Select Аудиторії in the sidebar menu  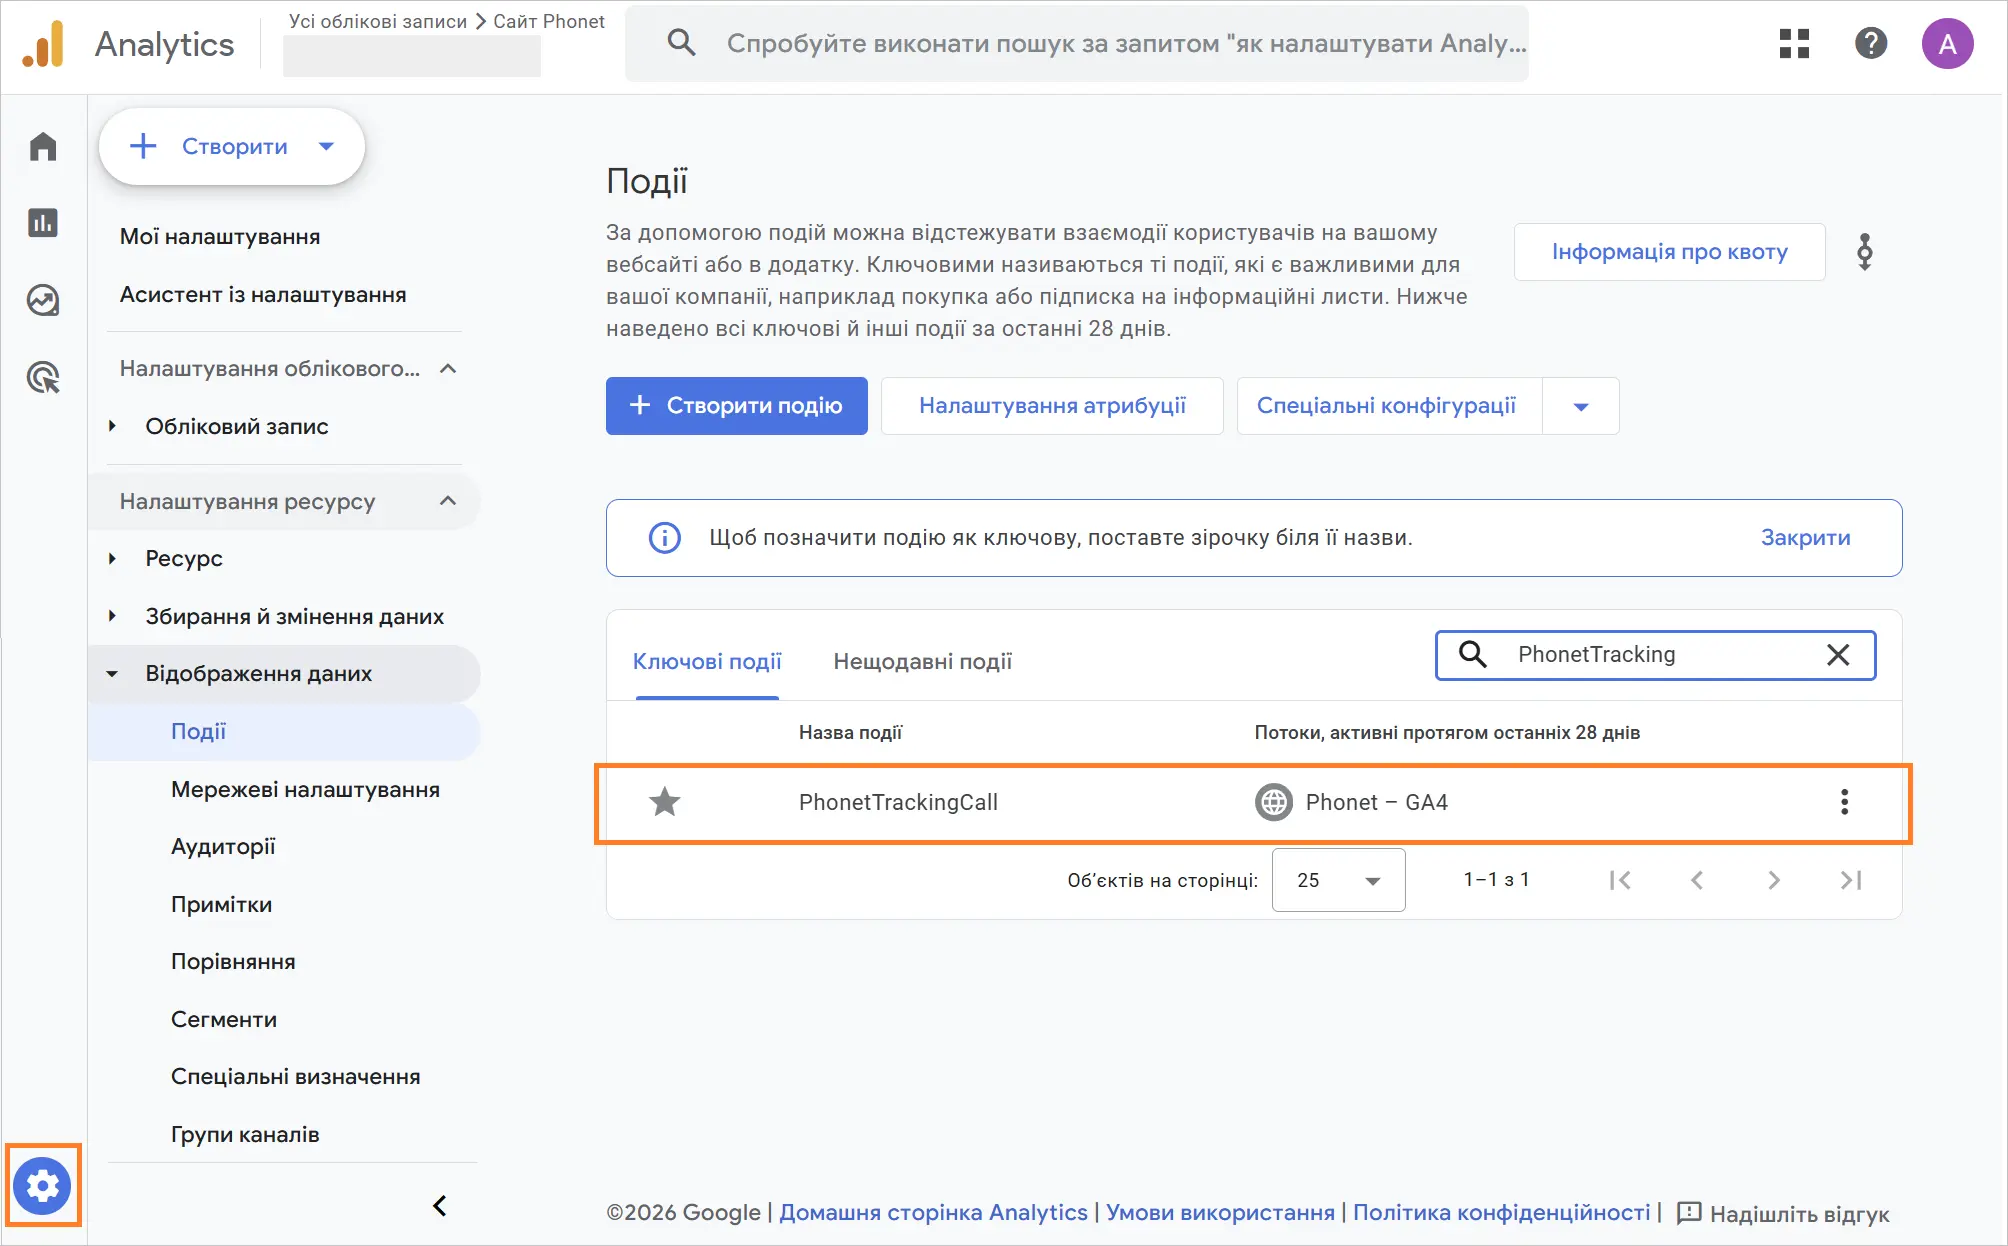tap(223, 847)
